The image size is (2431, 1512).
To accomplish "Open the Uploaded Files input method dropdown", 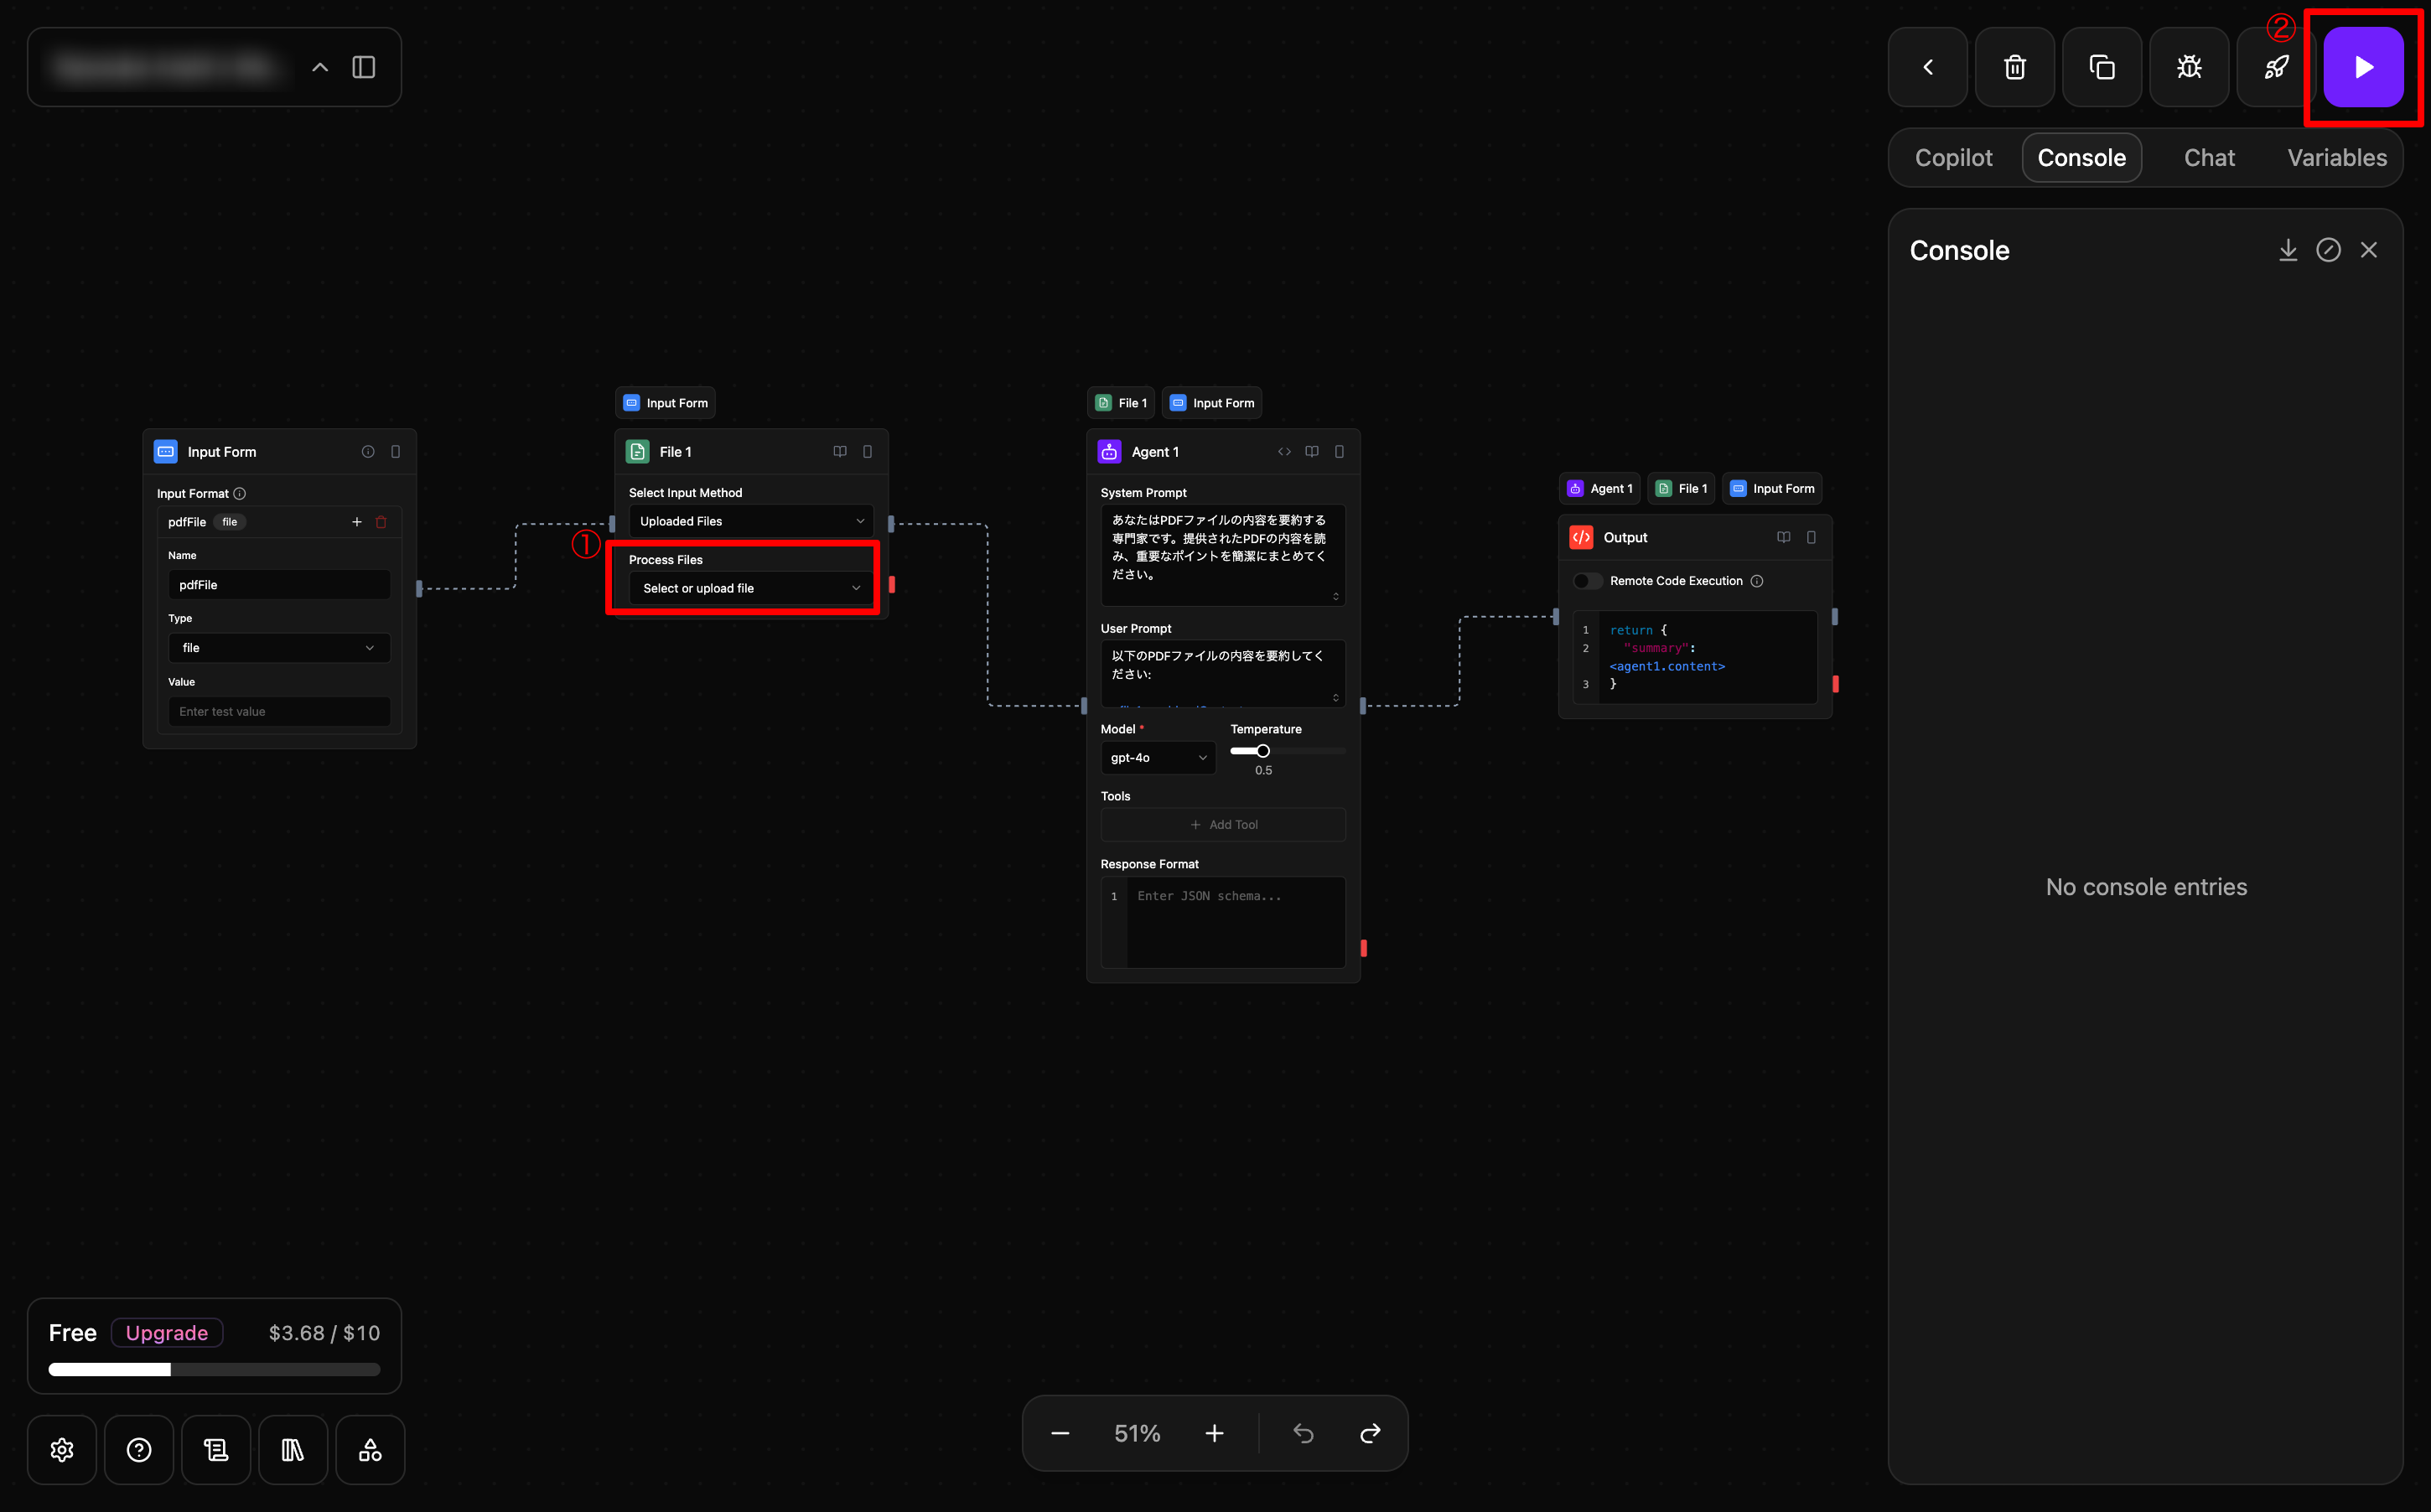I will coord(750,521).
